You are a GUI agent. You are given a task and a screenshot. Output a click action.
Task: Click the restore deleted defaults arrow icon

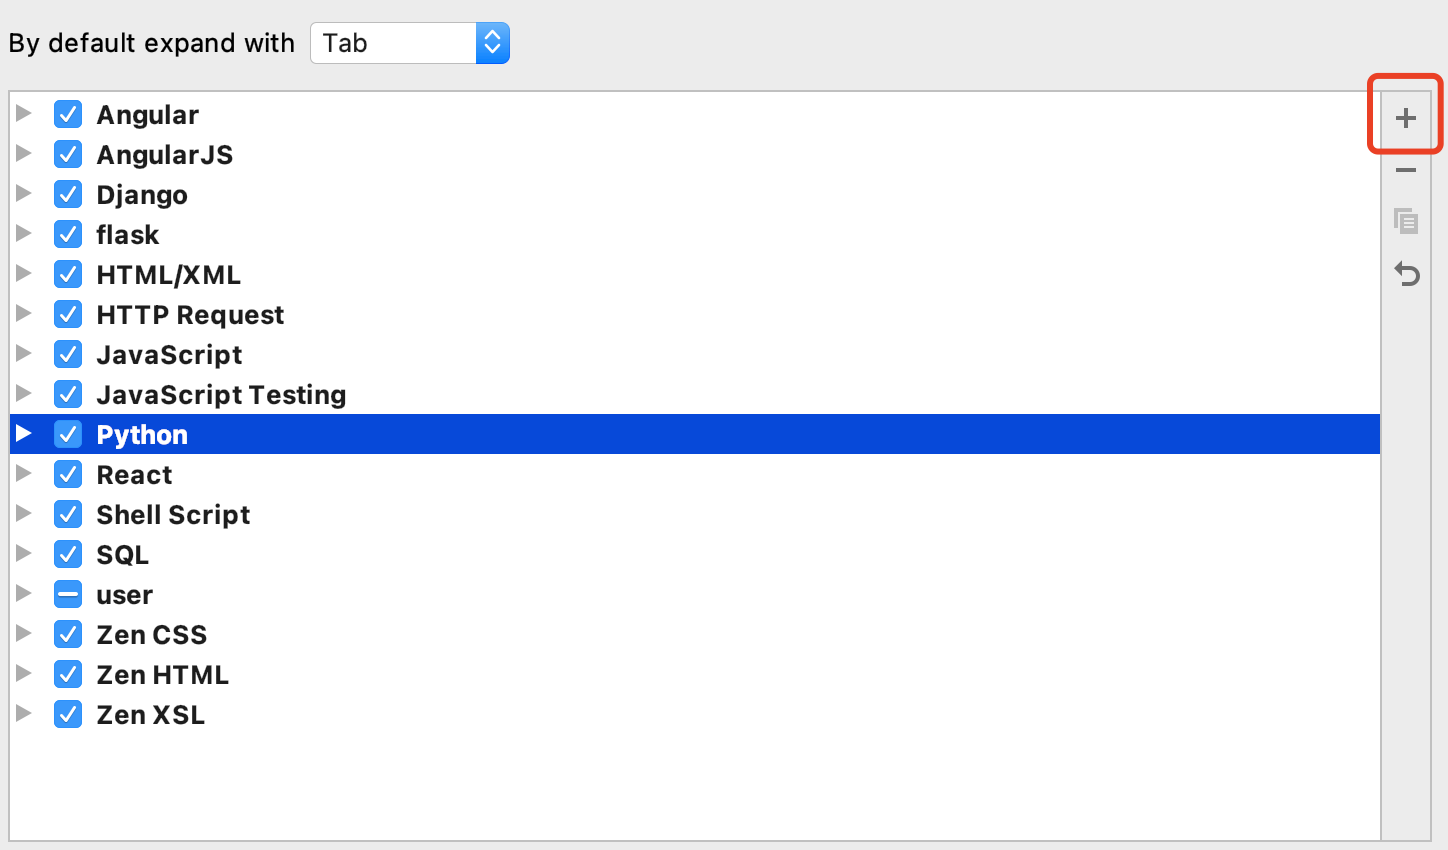click(x=1406, y=273)
